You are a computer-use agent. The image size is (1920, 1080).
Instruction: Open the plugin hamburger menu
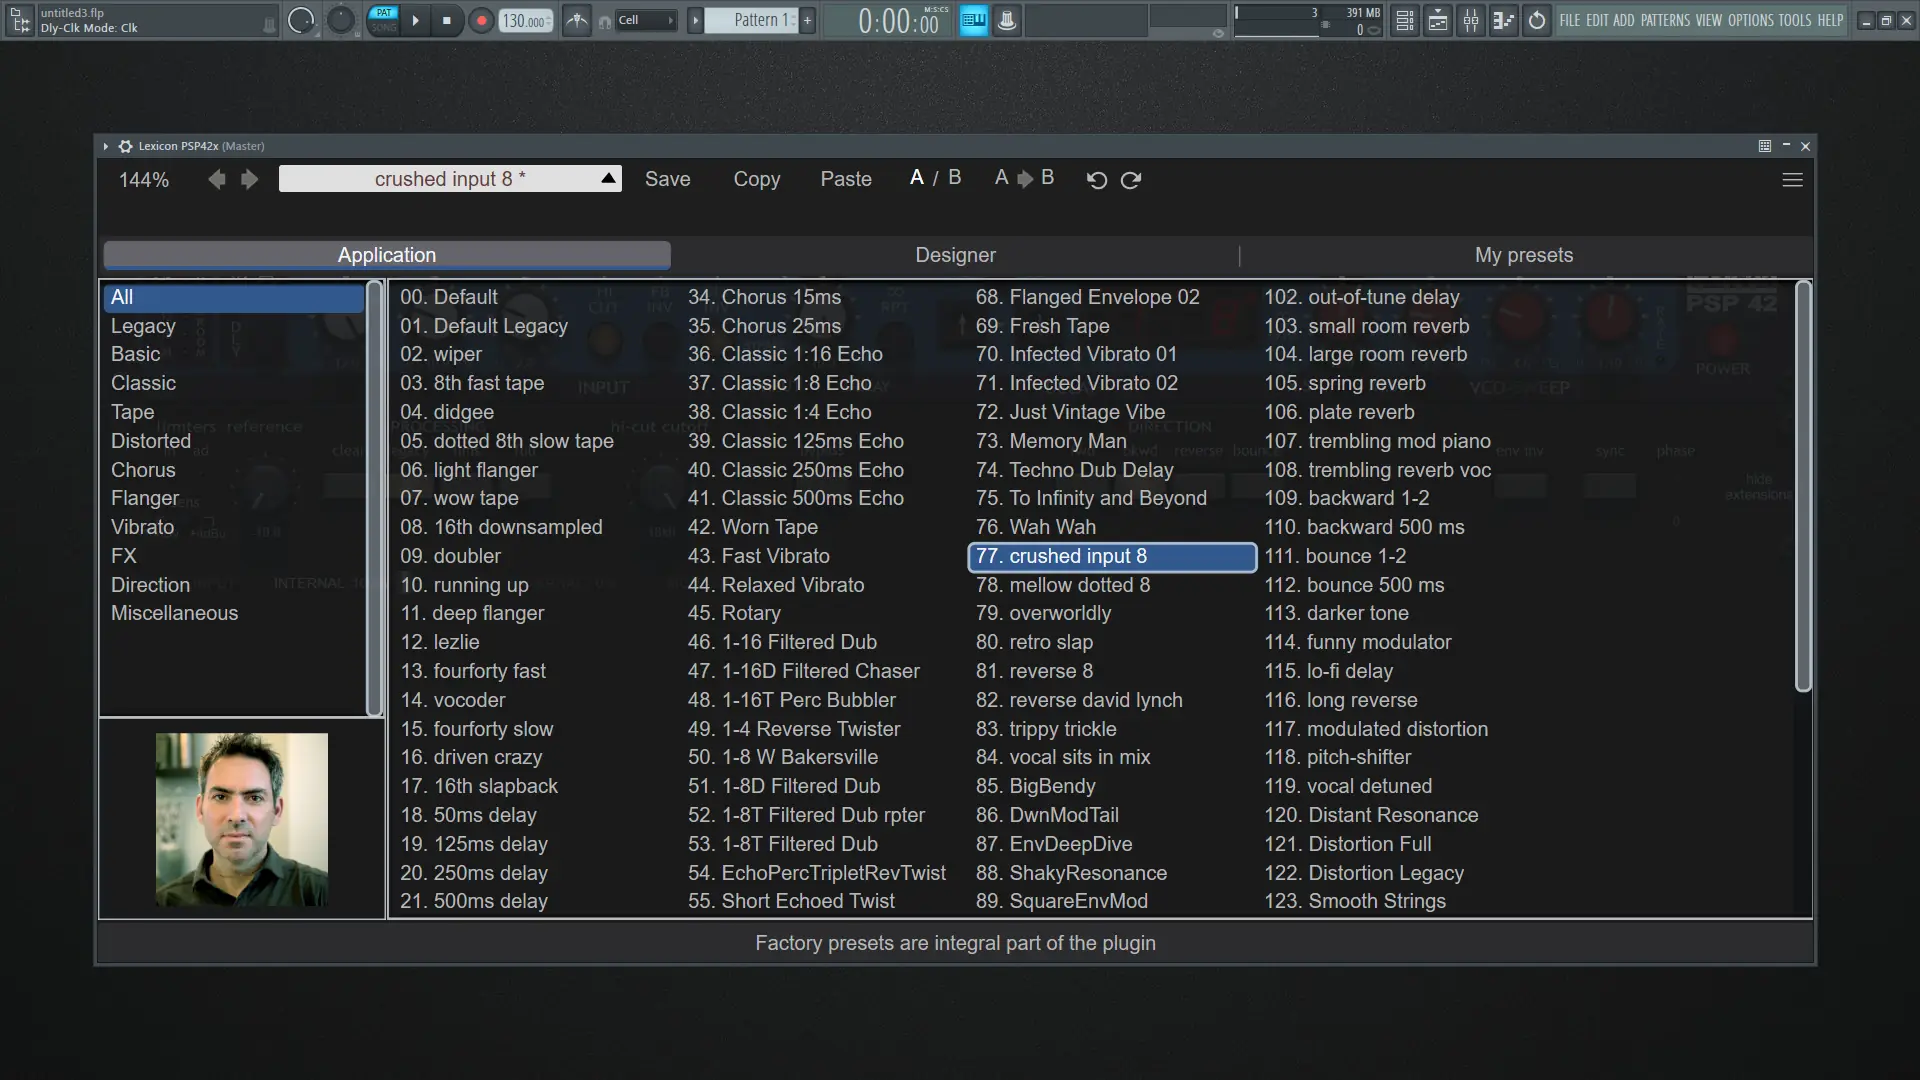[1792, 180]
